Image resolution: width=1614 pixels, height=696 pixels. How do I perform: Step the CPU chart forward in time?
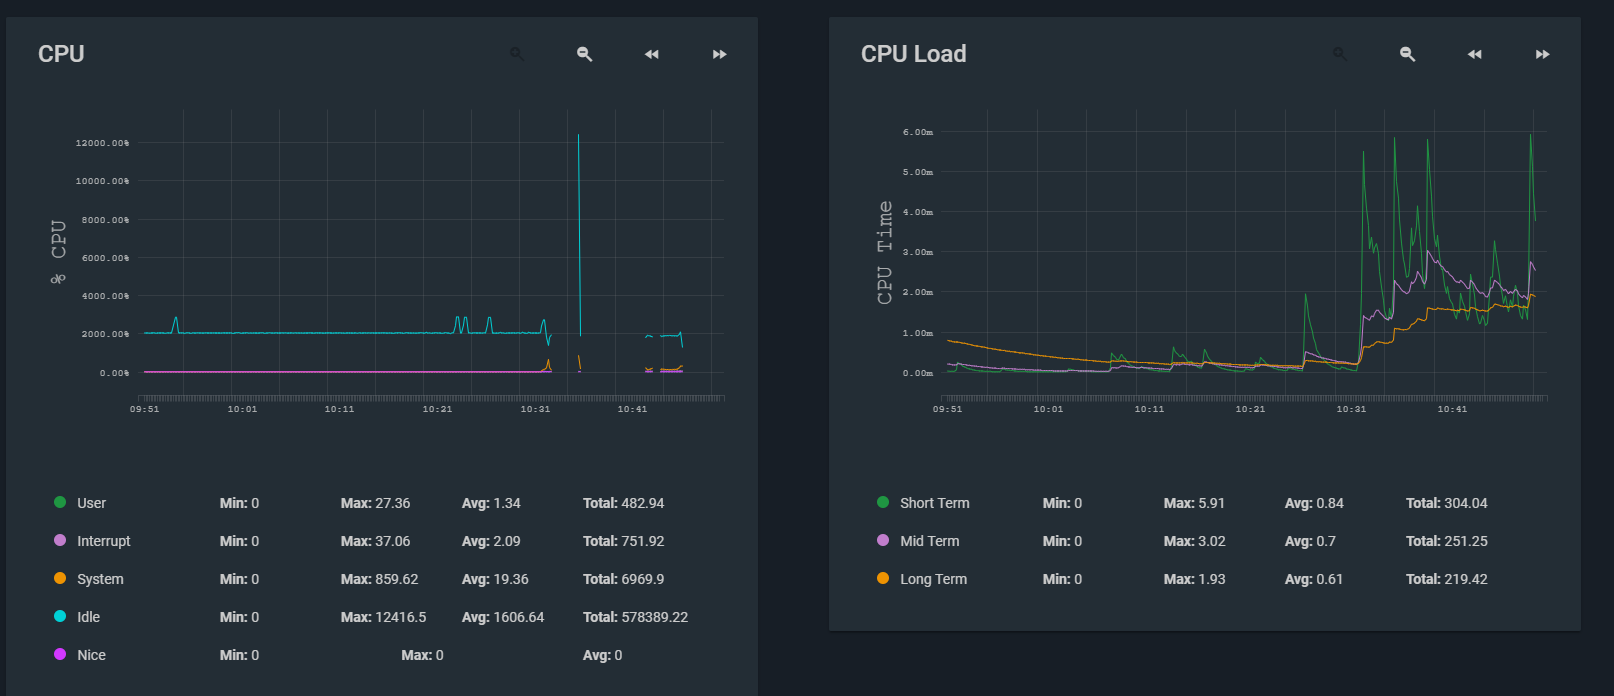720,54
